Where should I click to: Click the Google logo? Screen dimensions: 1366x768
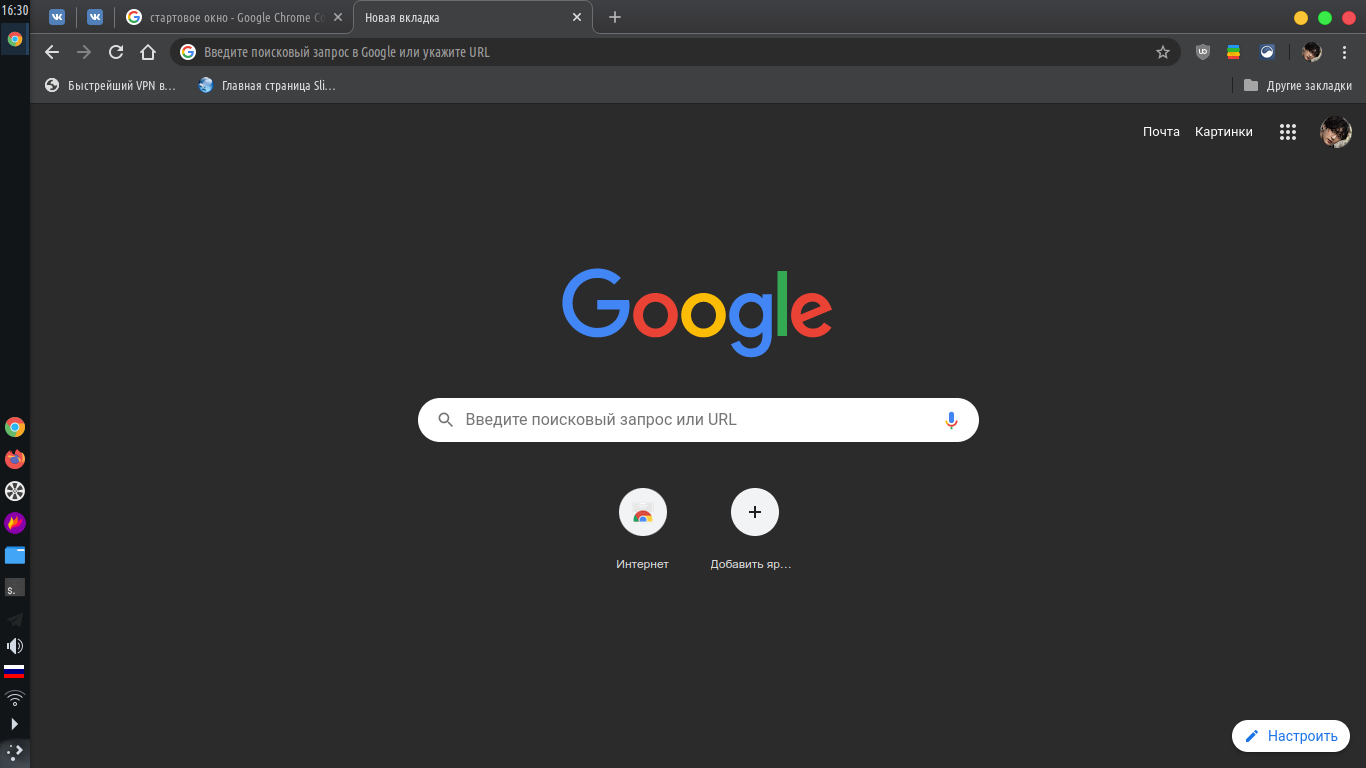click(x=697, y=312)
